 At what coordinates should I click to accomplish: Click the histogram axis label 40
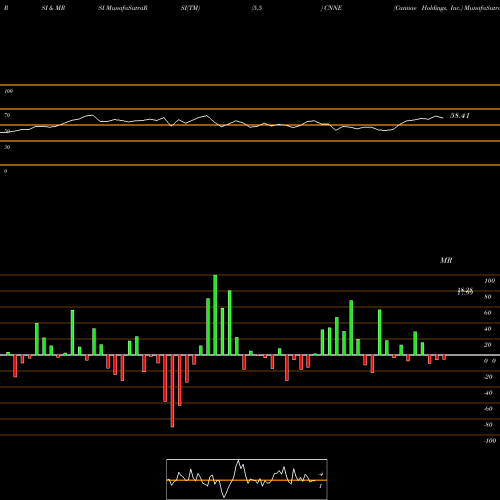pos(488,329)
